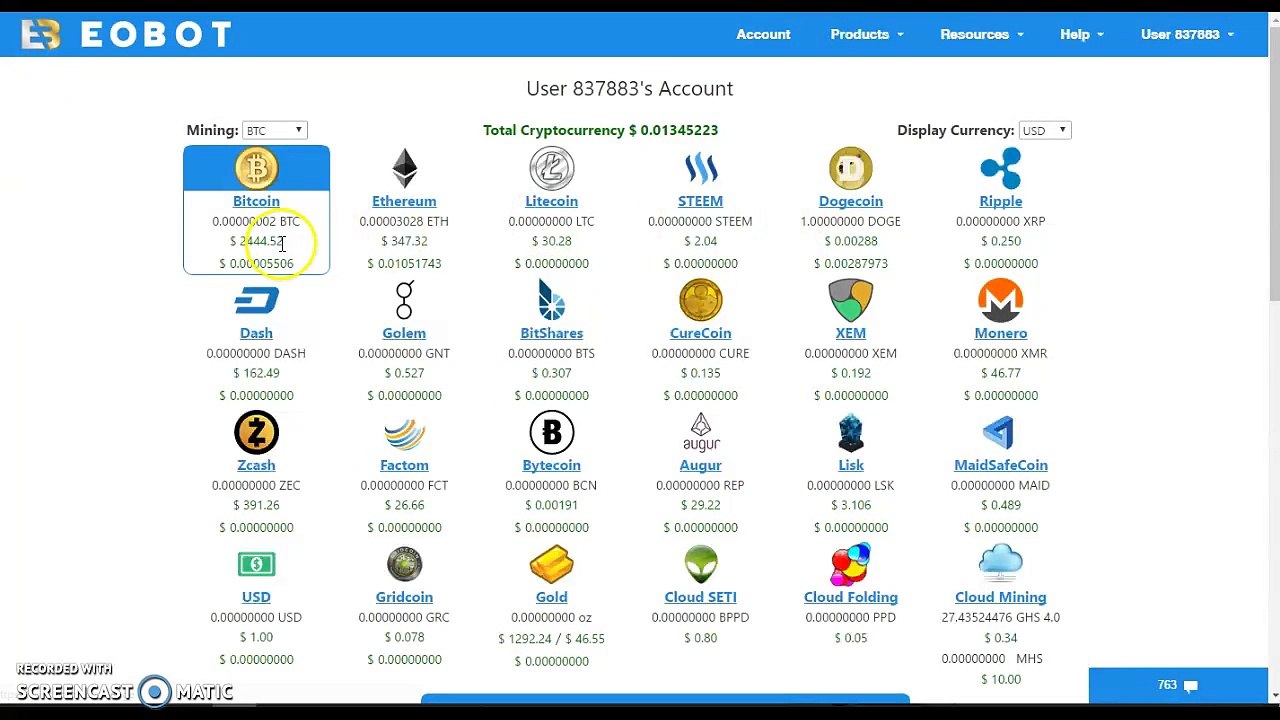
Task: Open the Zcash link
Action: pyautogui.click(x=256, y=465)
